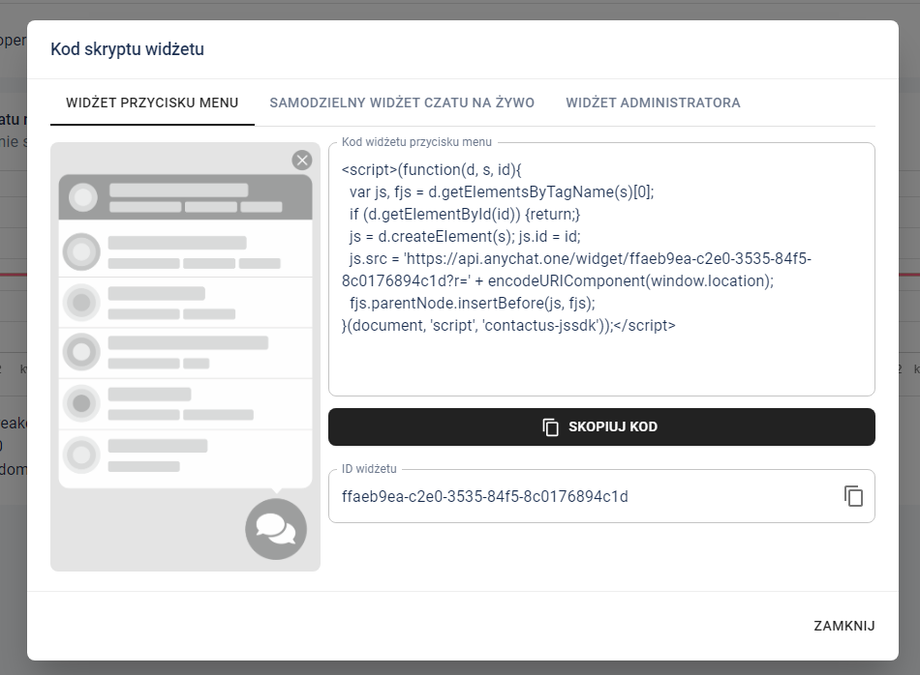Click the code line fjs.parentNode.insertBefore
Image resolution: width=920 pixels, height=675 pixels.
472,303
